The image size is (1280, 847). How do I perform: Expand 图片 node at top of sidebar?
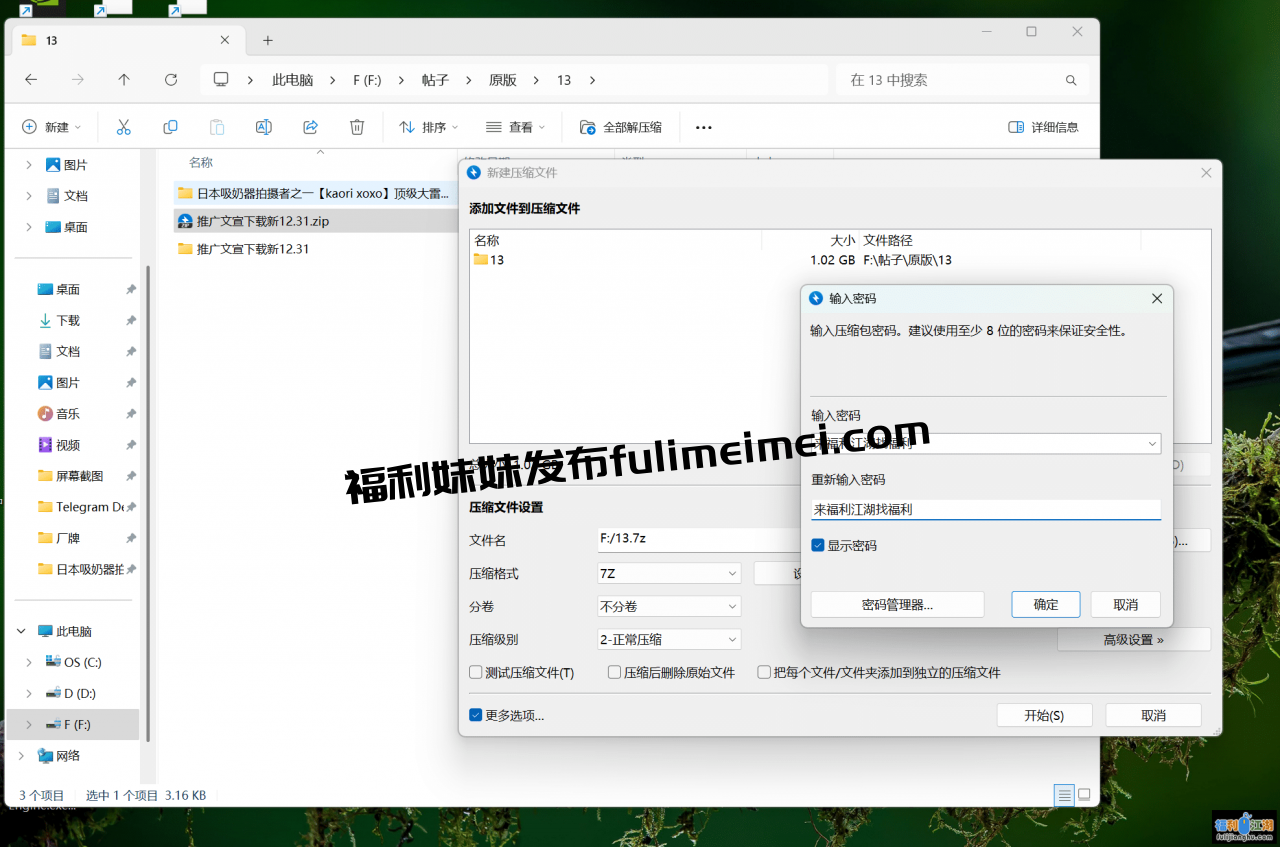(x=29, y=165)
